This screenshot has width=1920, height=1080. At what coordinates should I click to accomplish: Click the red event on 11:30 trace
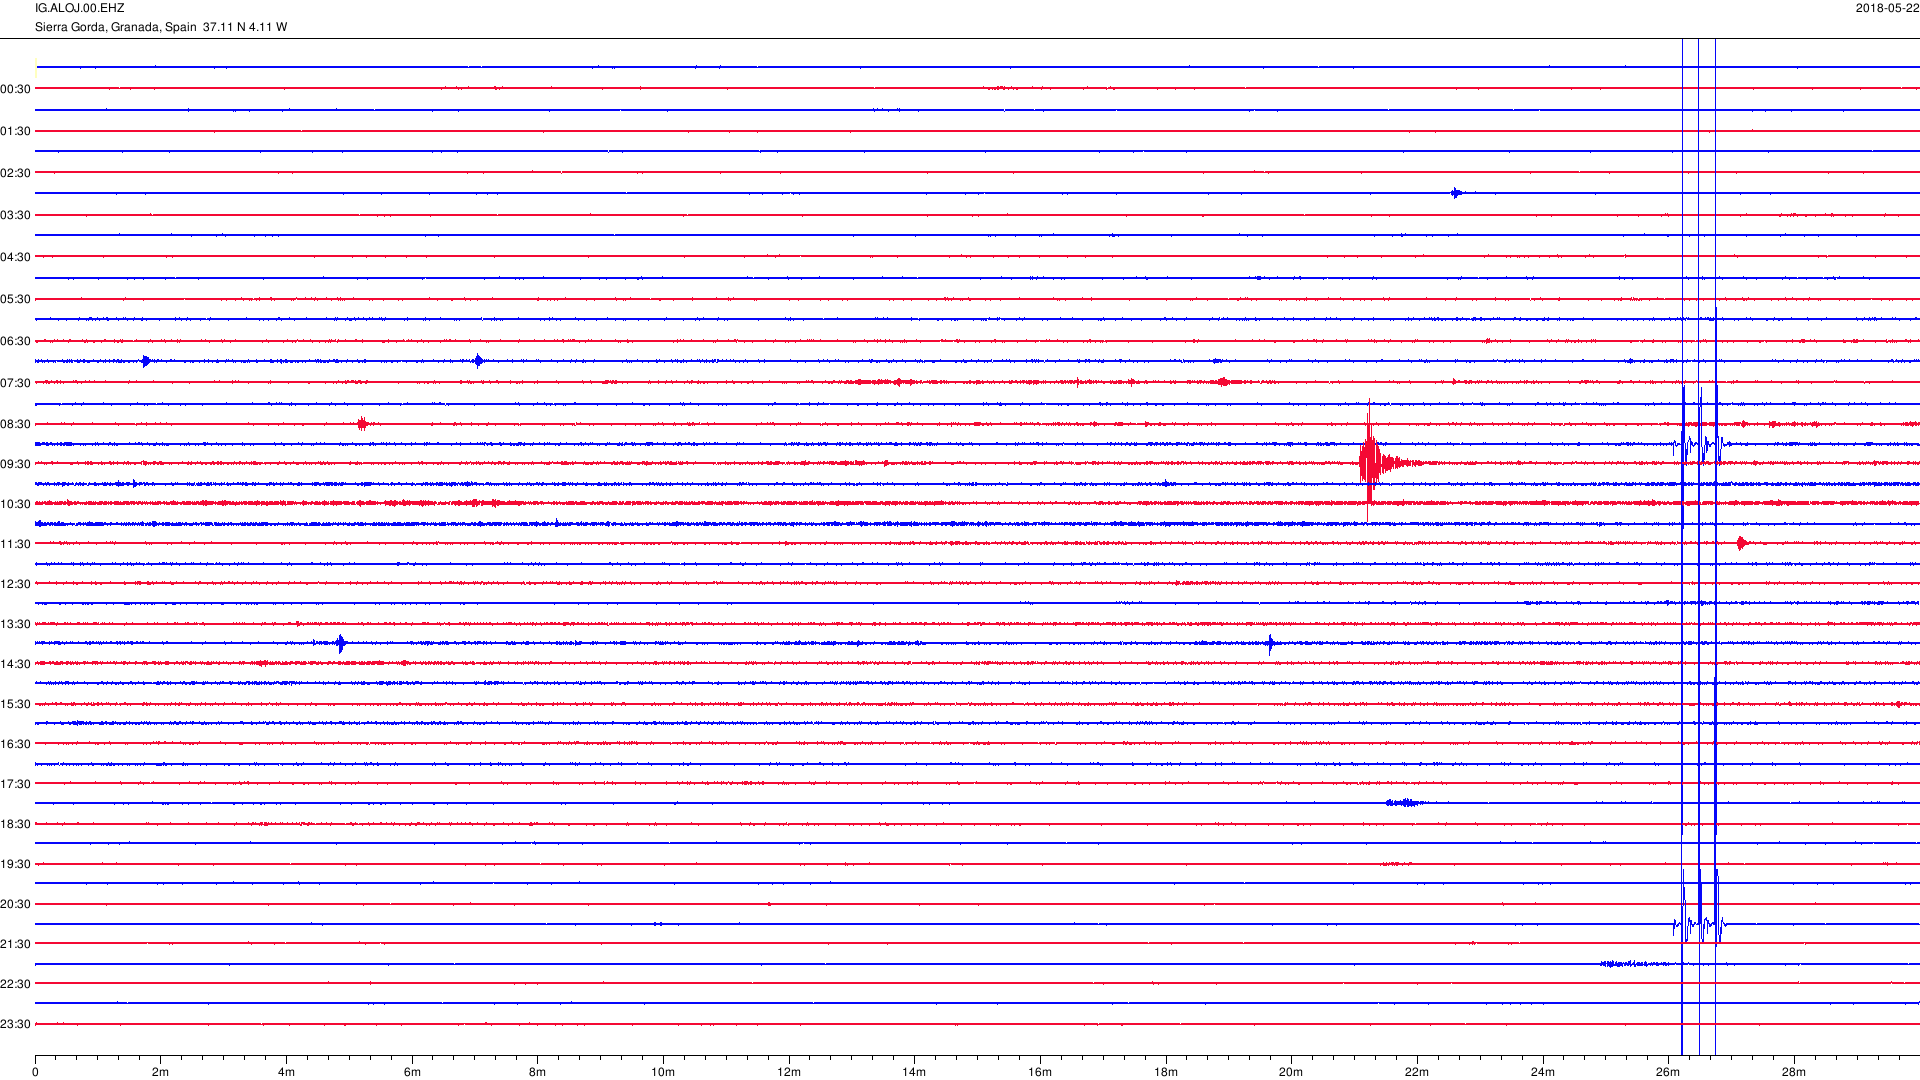coord(1743,544)
